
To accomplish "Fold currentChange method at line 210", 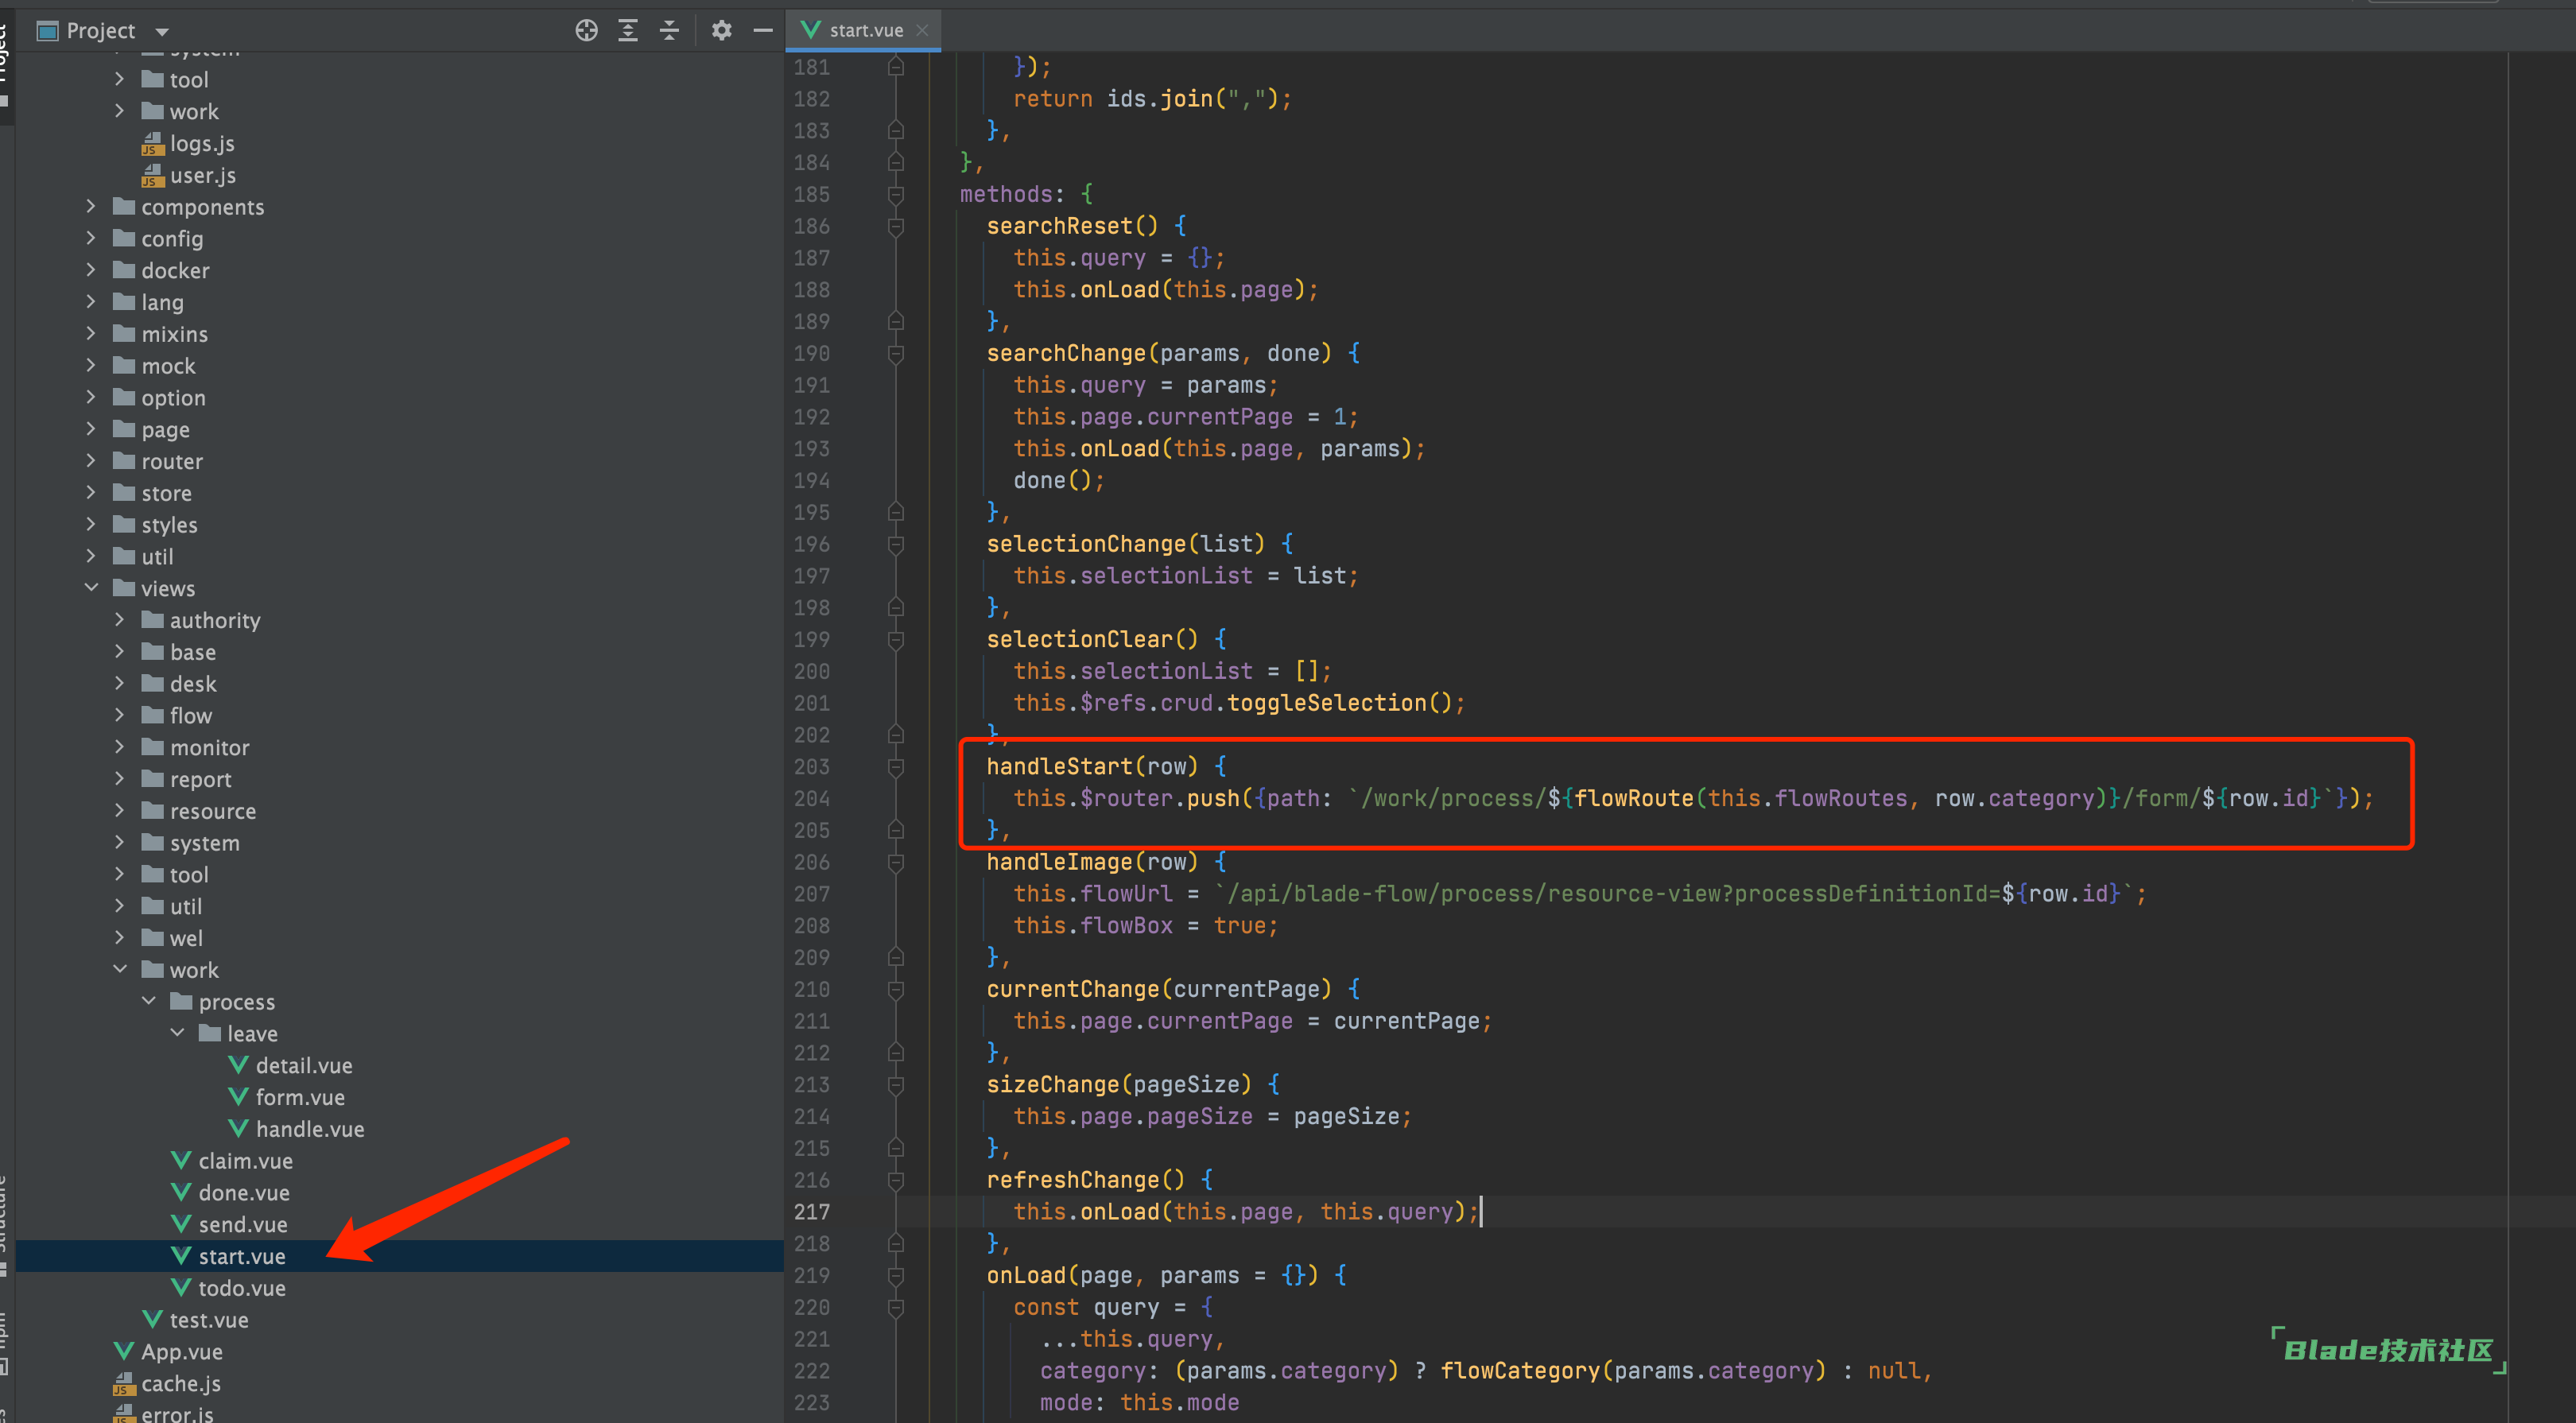I will coord(896,989).
